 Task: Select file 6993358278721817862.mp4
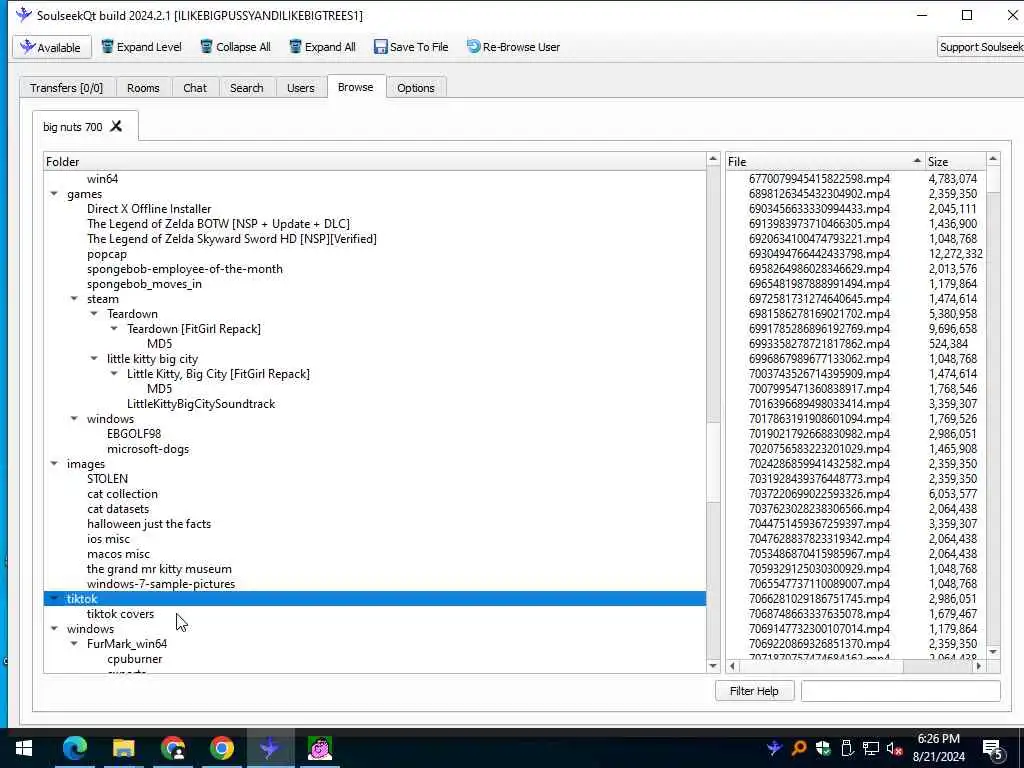pos(819,344)
